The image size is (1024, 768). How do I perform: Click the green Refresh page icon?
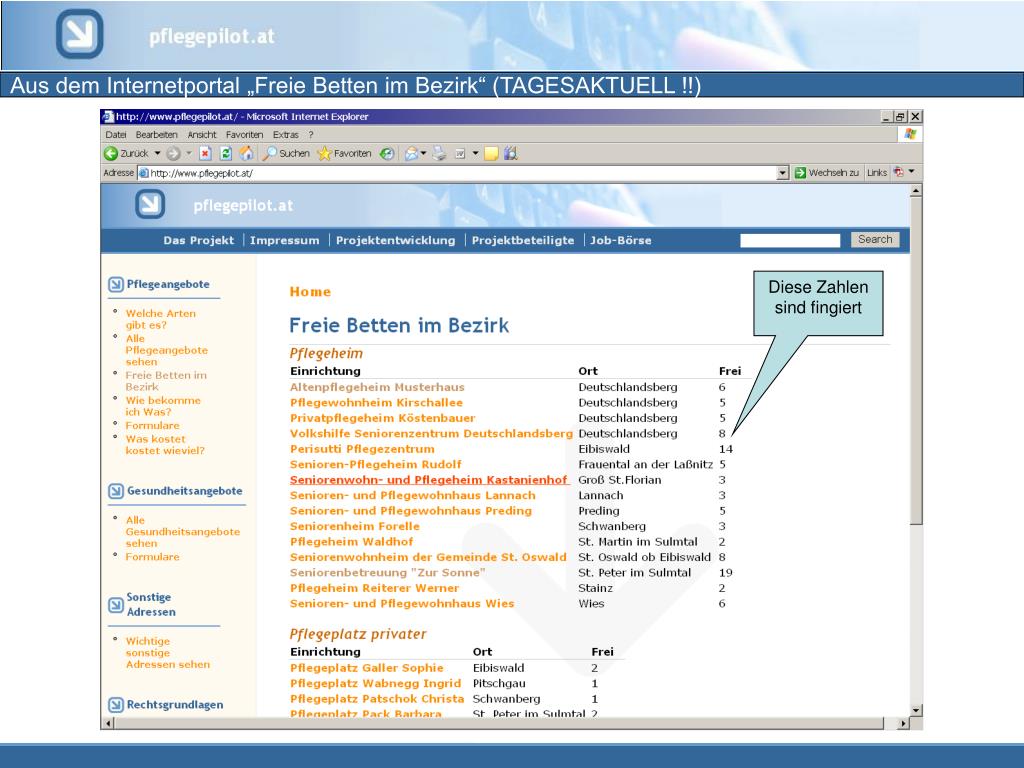click(225, 153)
